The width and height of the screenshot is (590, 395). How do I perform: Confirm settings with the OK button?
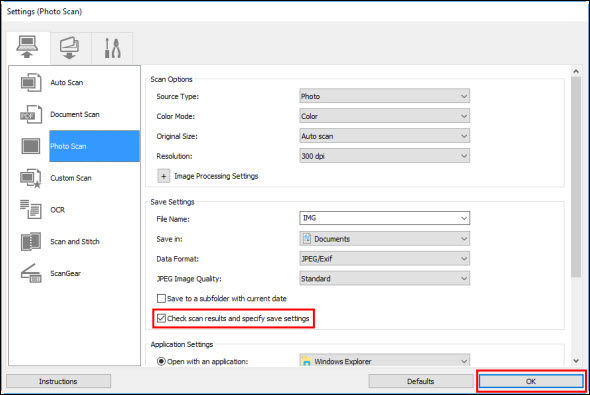point(531,381)
